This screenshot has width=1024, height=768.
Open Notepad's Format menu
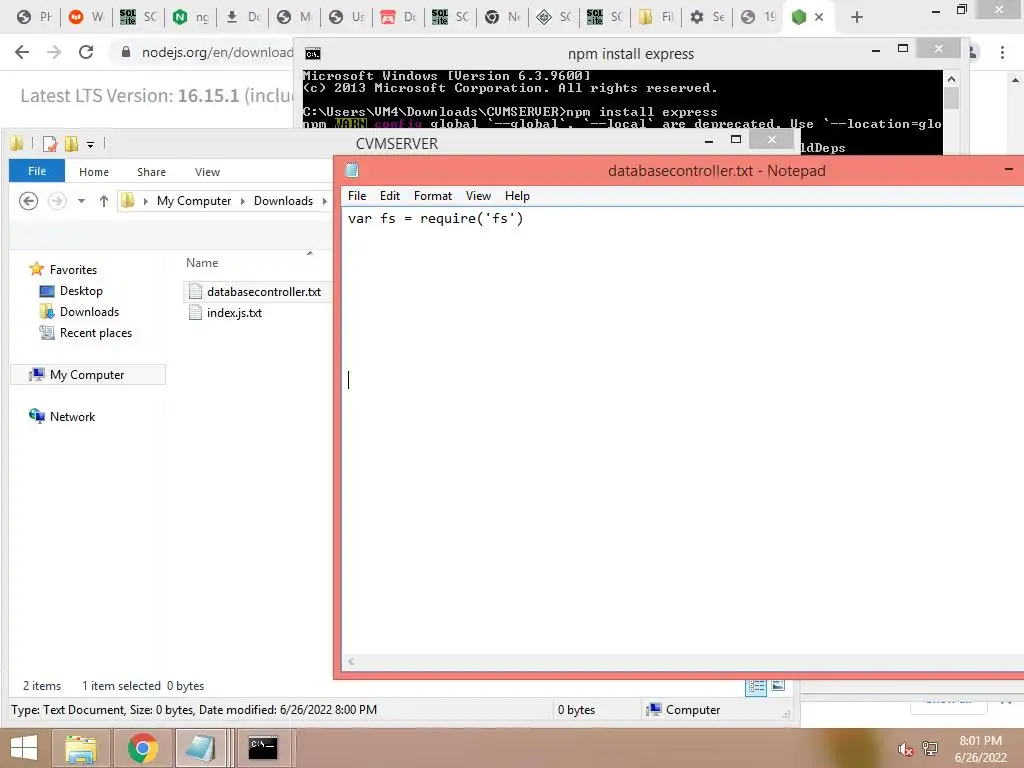point(432,196)
